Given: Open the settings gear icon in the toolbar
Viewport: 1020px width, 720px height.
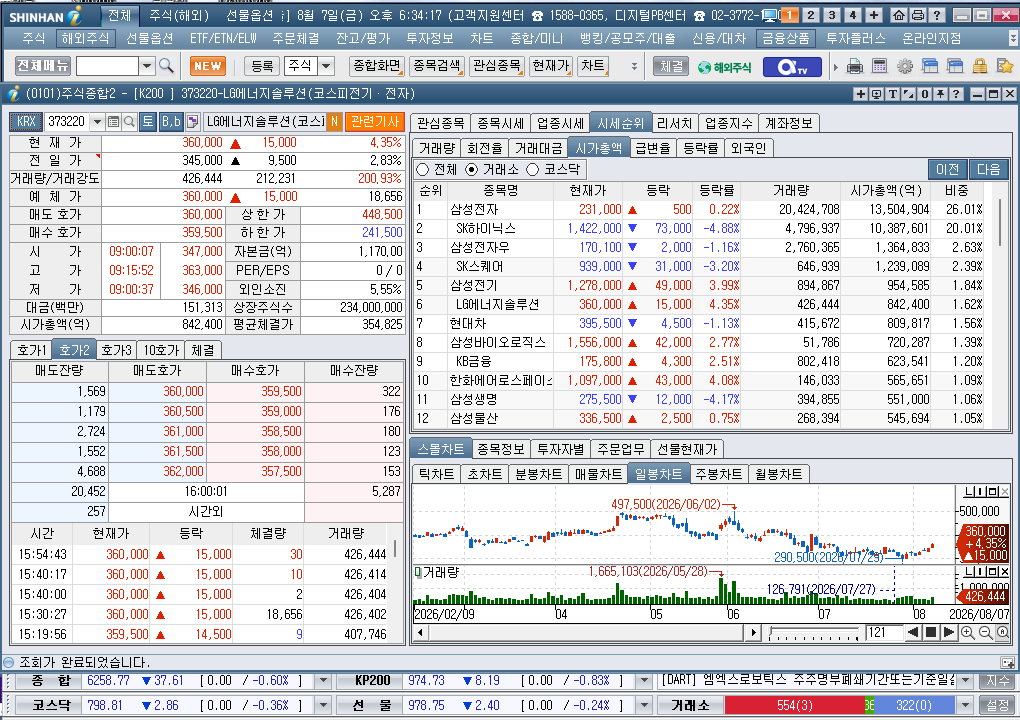Looking at the screenshot, I should (905, 66).
